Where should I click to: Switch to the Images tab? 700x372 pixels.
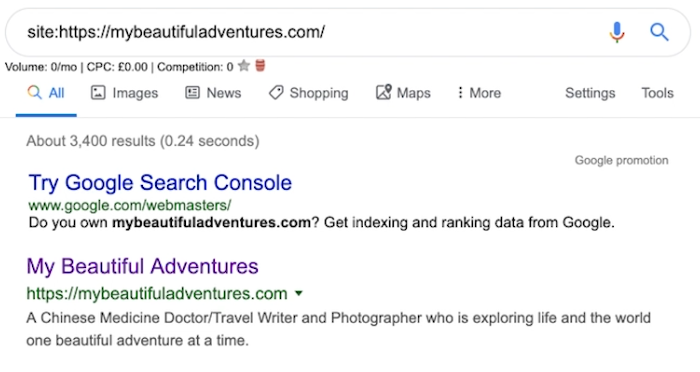(125, 93)
